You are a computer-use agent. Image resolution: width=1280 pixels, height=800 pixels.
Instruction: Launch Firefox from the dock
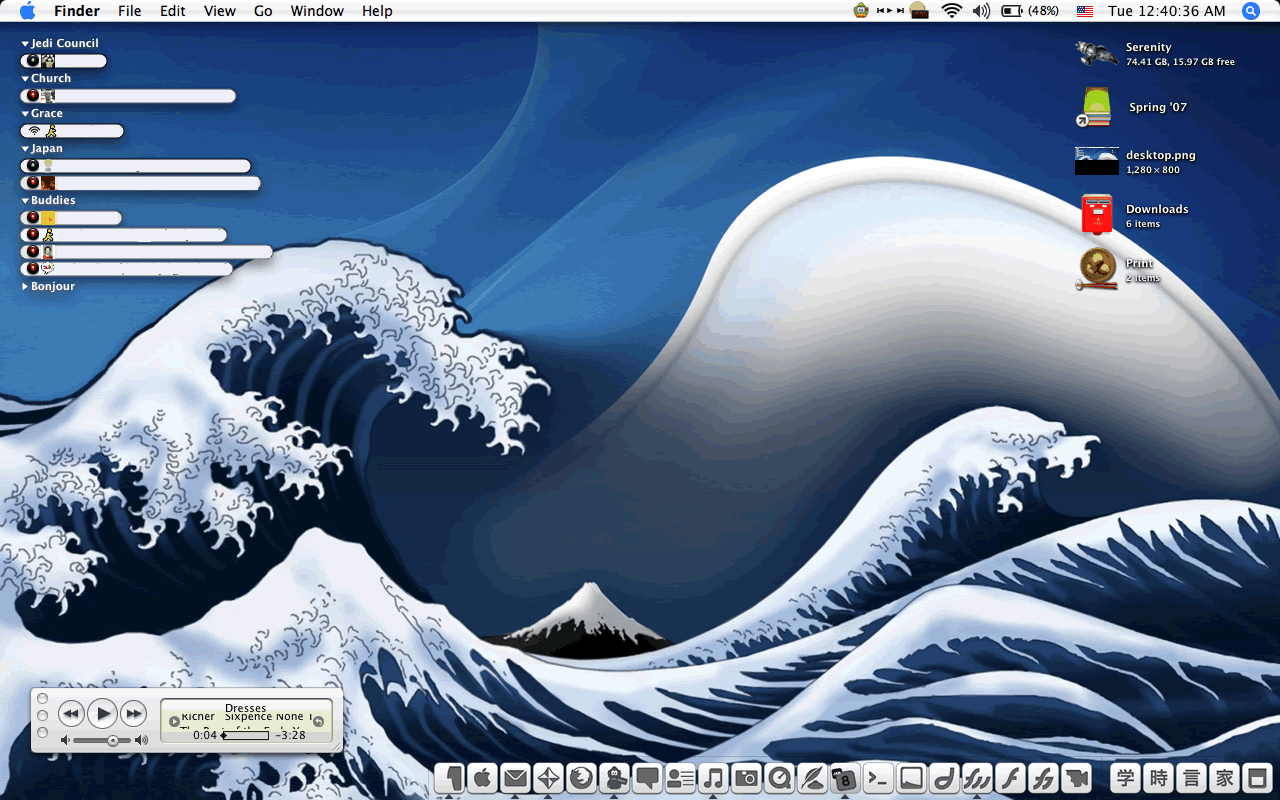pyautogui.click(x=581, y=777)
